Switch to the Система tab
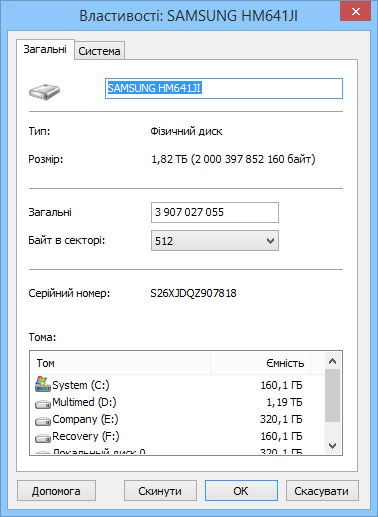This screenshot has height=517, width=378. click(99, 51)
